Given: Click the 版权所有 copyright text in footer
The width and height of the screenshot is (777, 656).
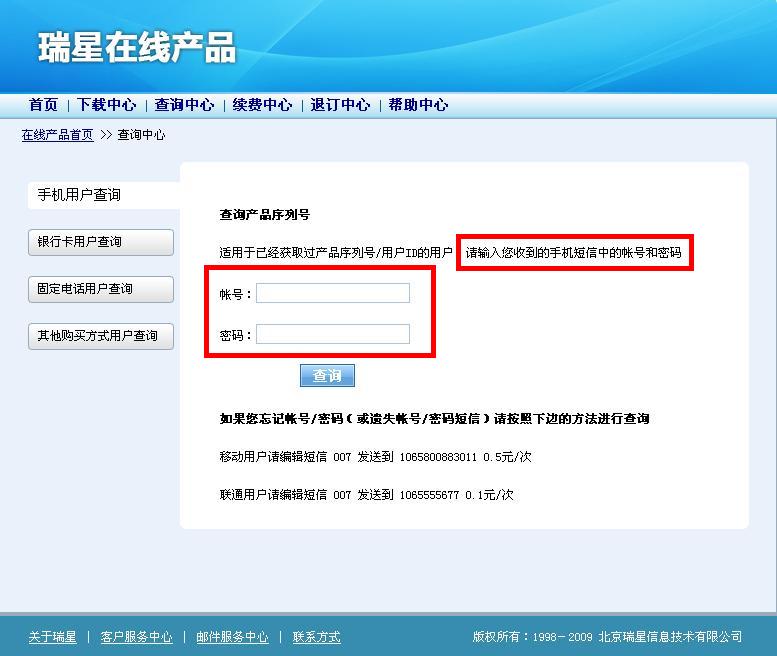Looking at the screenshot, I should pos(607,637).
